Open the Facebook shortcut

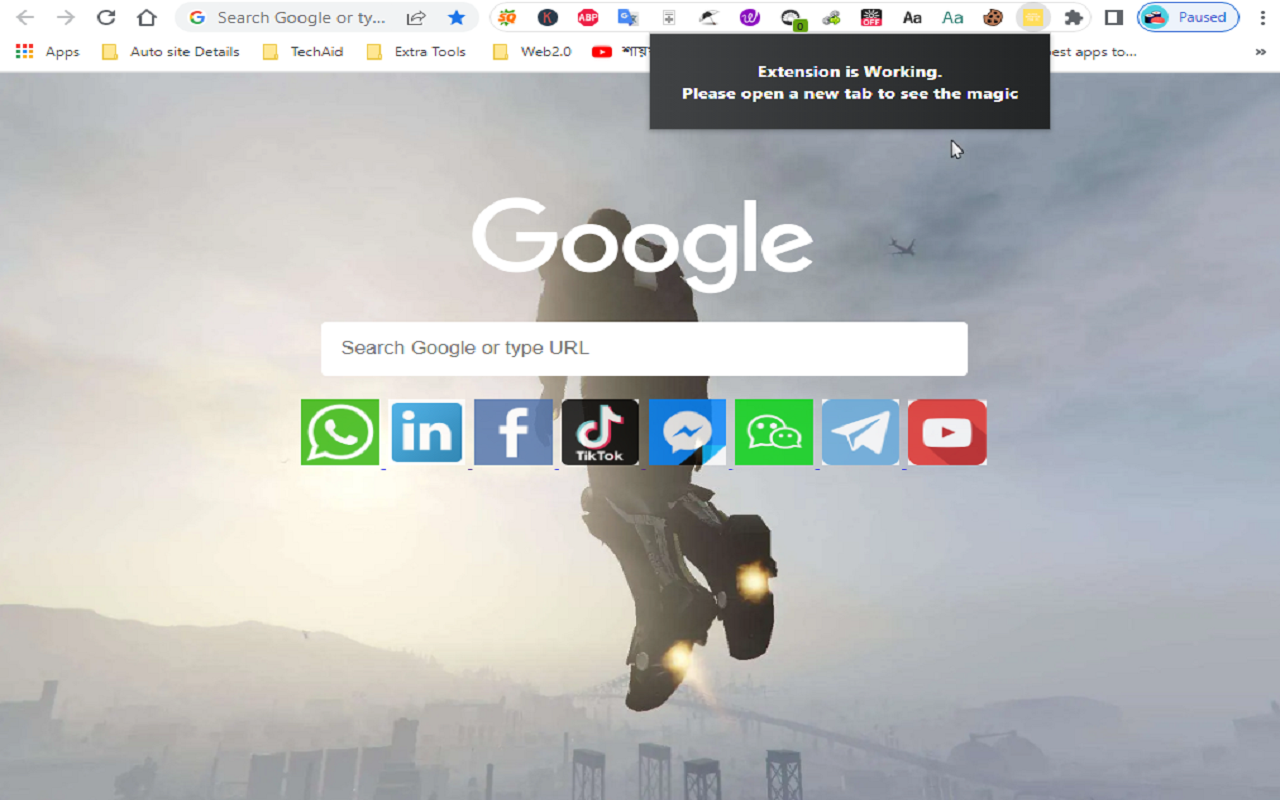click(x=513, y=432)
